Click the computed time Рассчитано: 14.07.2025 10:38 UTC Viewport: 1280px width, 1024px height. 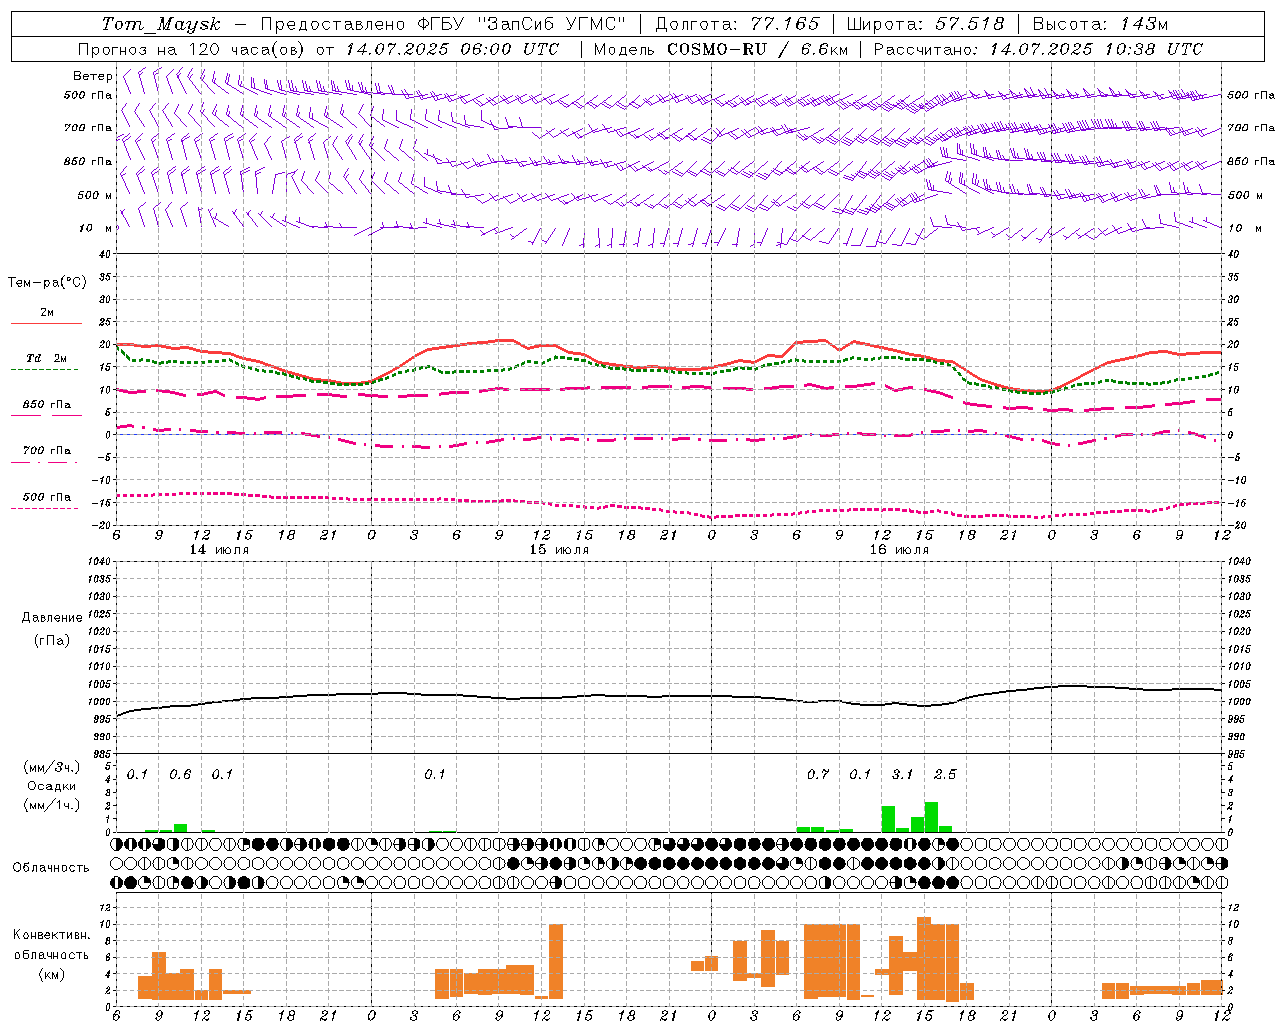coord(1038,49)
